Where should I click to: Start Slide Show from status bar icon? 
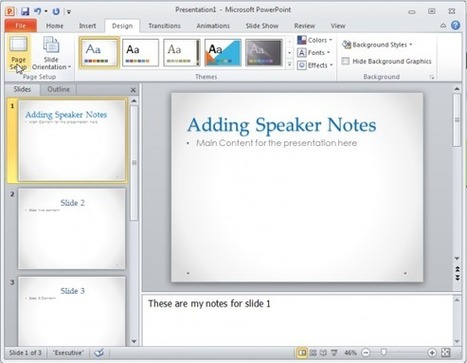coord(334,352)
